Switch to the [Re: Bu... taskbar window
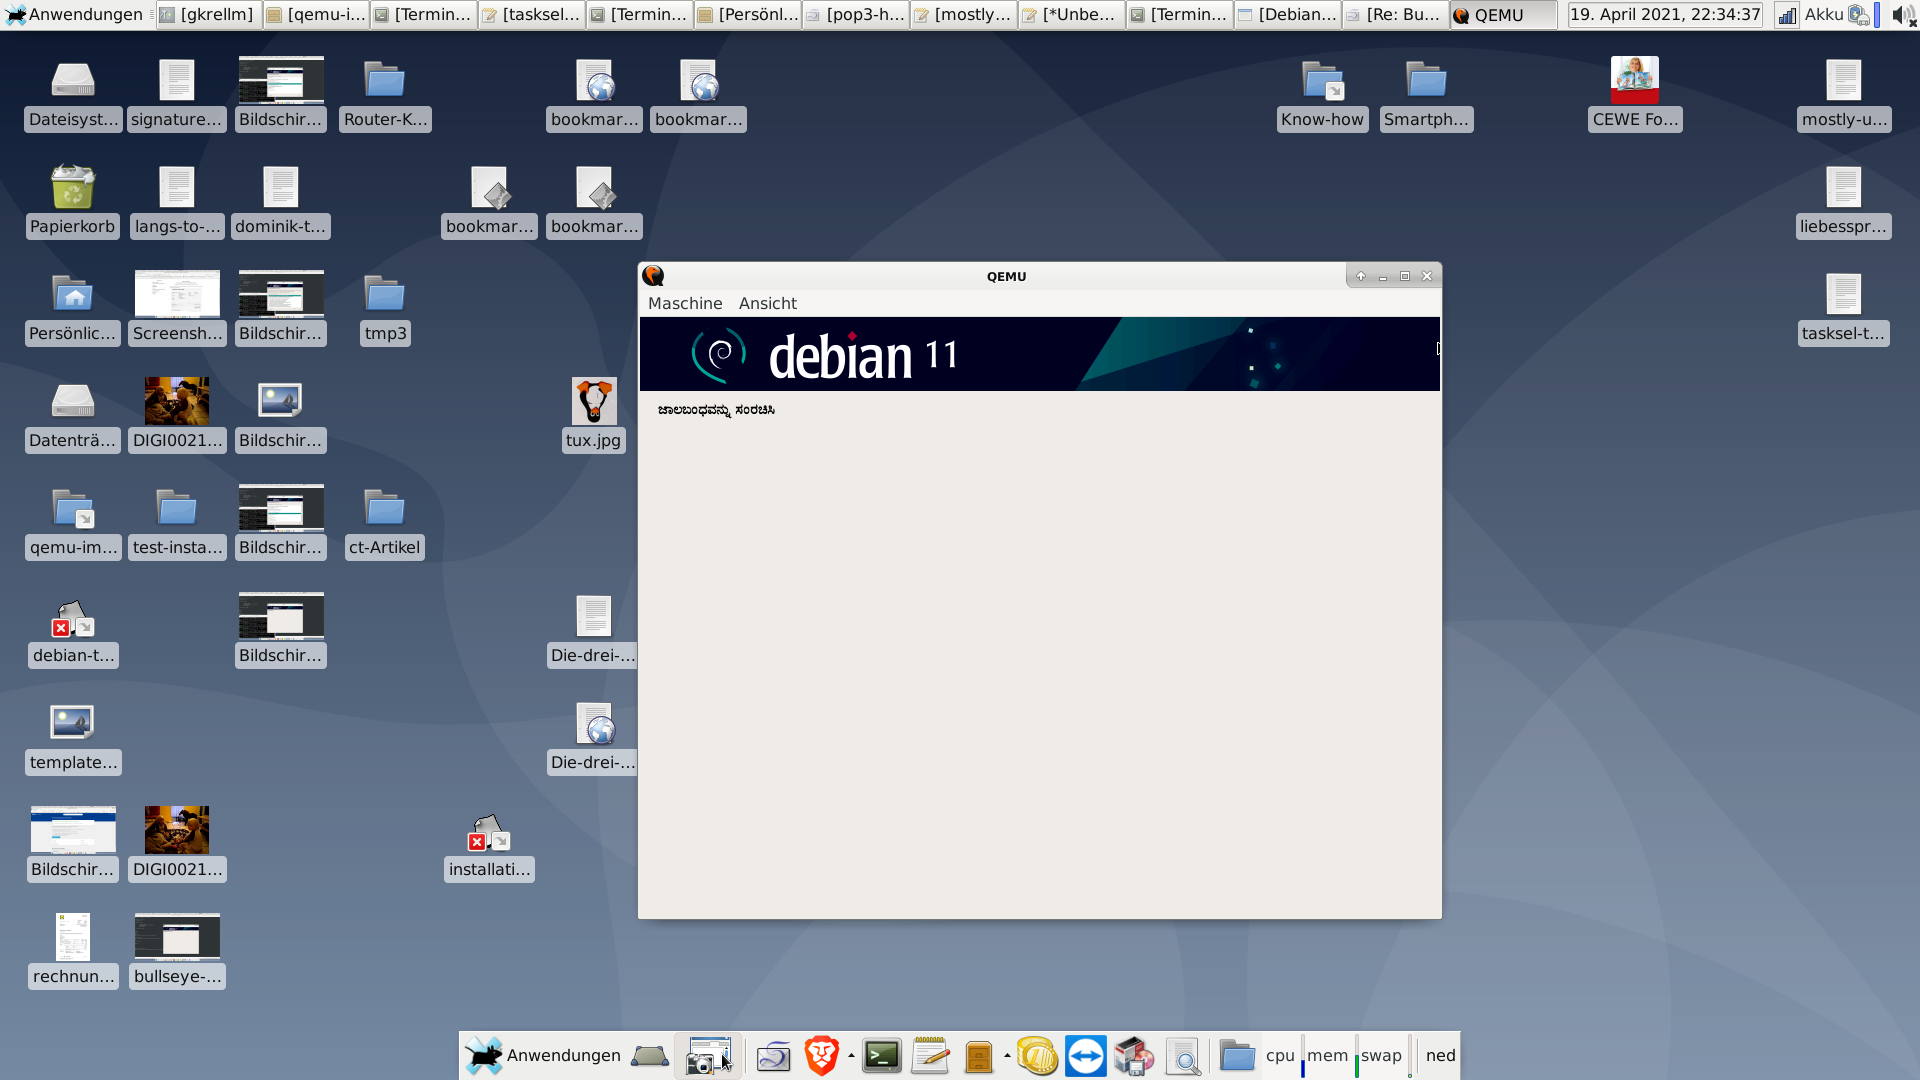 pos(1396,14)
